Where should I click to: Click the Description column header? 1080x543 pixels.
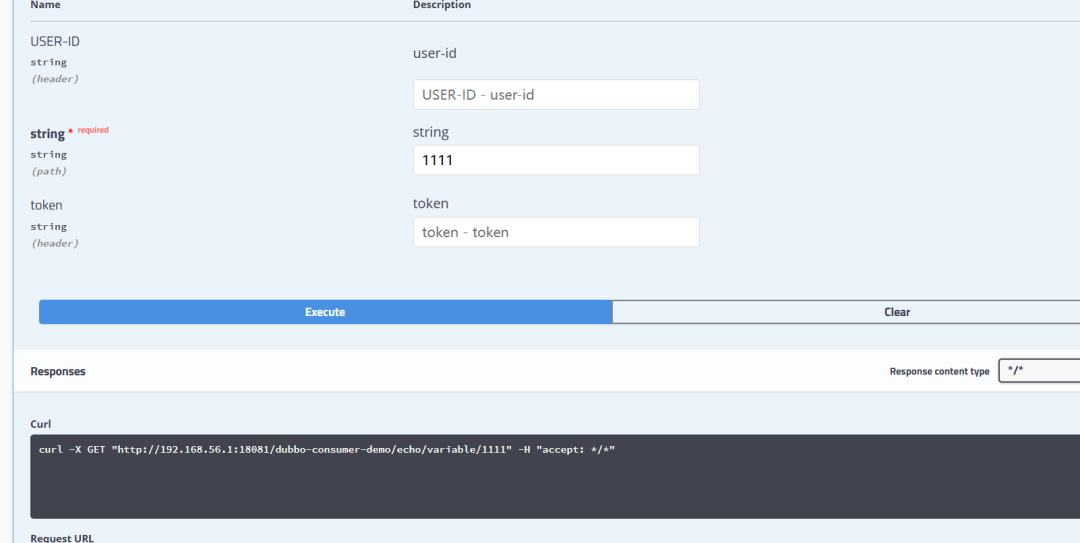441,5
